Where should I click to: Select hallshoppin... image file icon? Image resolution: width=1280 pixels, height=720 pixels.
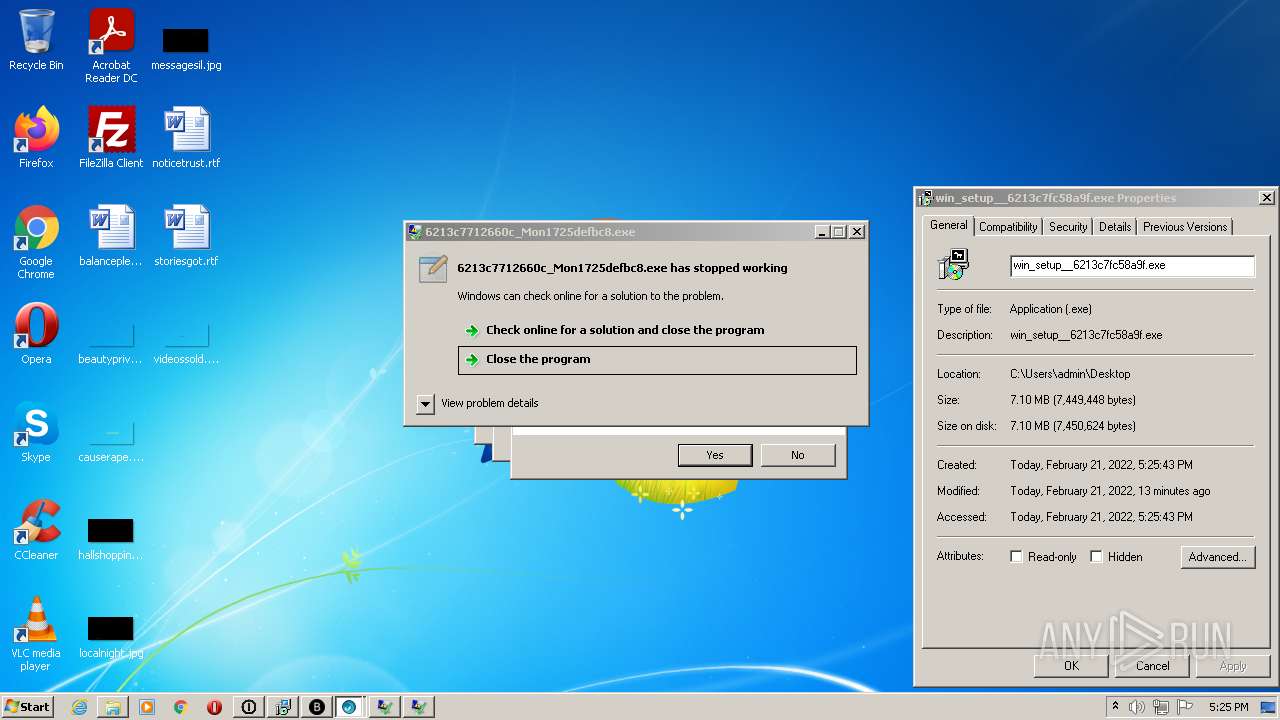coord(111,538)
